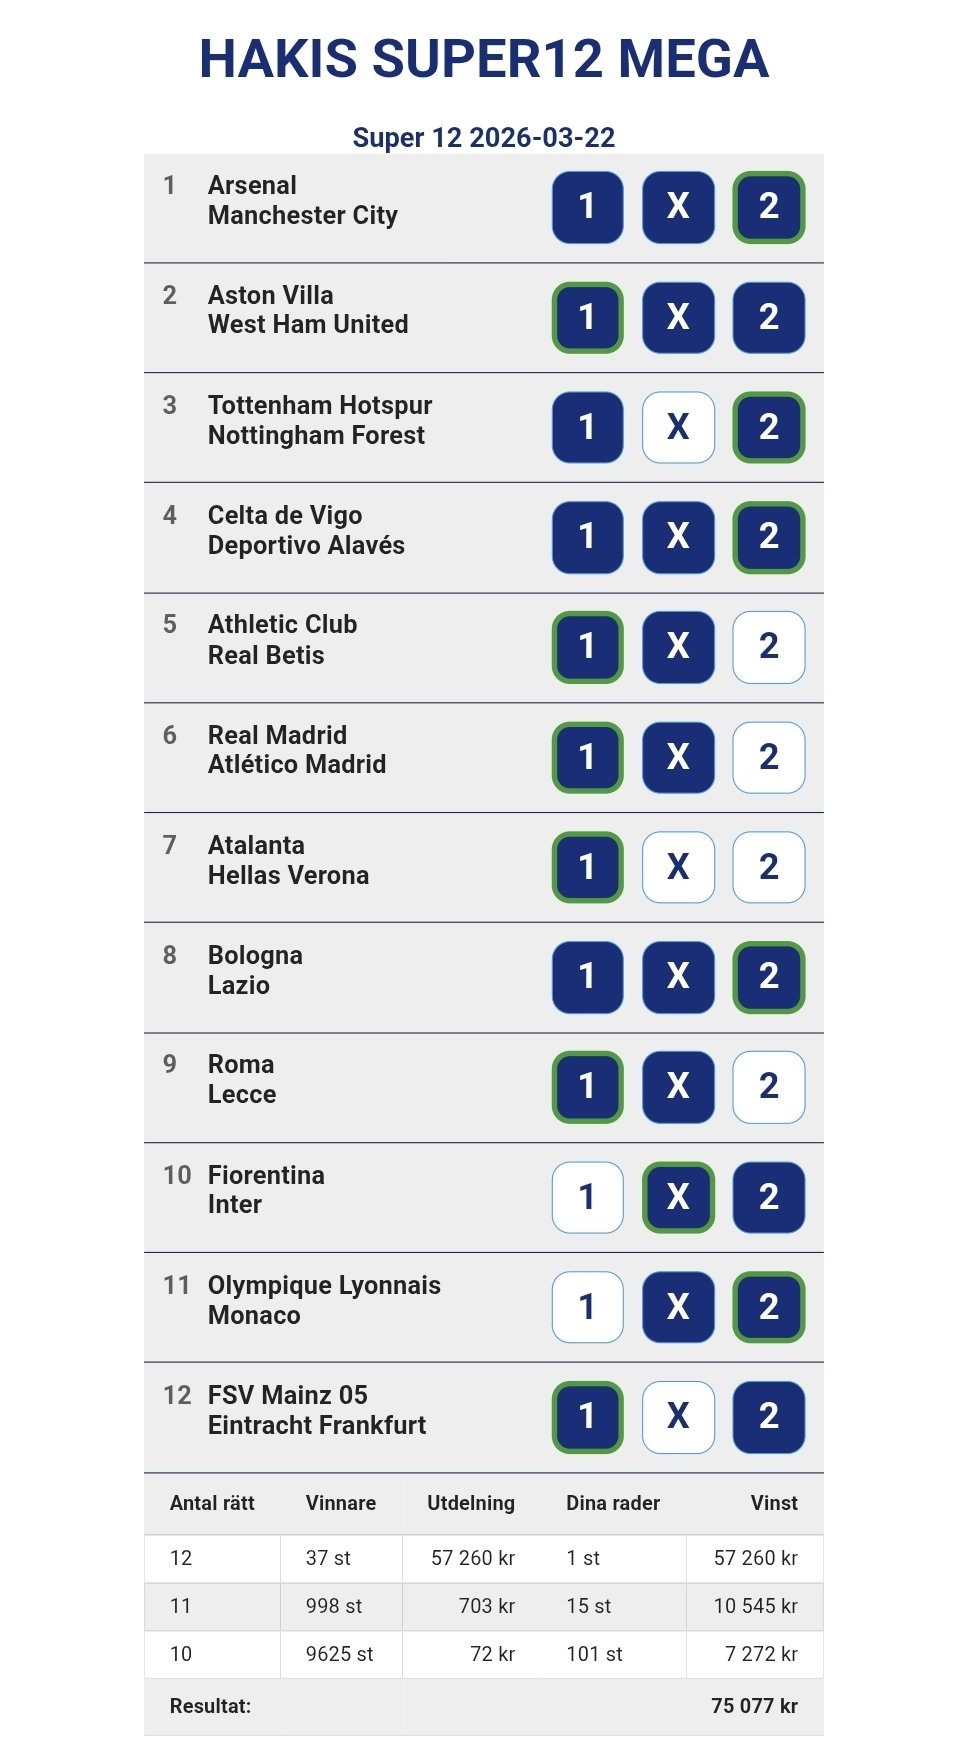Click the Antal rätt column header
Screen dimensions: 967x1758
tap(212, 1503)
